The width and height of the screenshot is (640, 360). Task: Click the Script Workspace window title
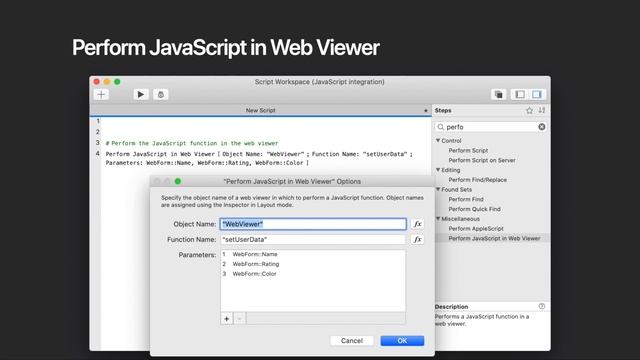click(x=320, y=82)
